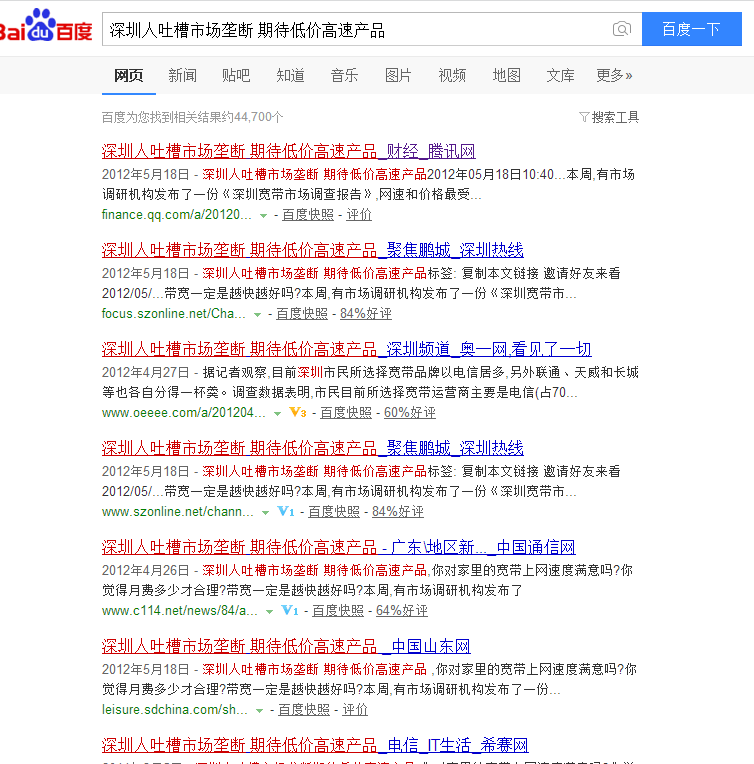Open the 更多» tab menu
Viewport: 754px width, 764px height.
614,75
